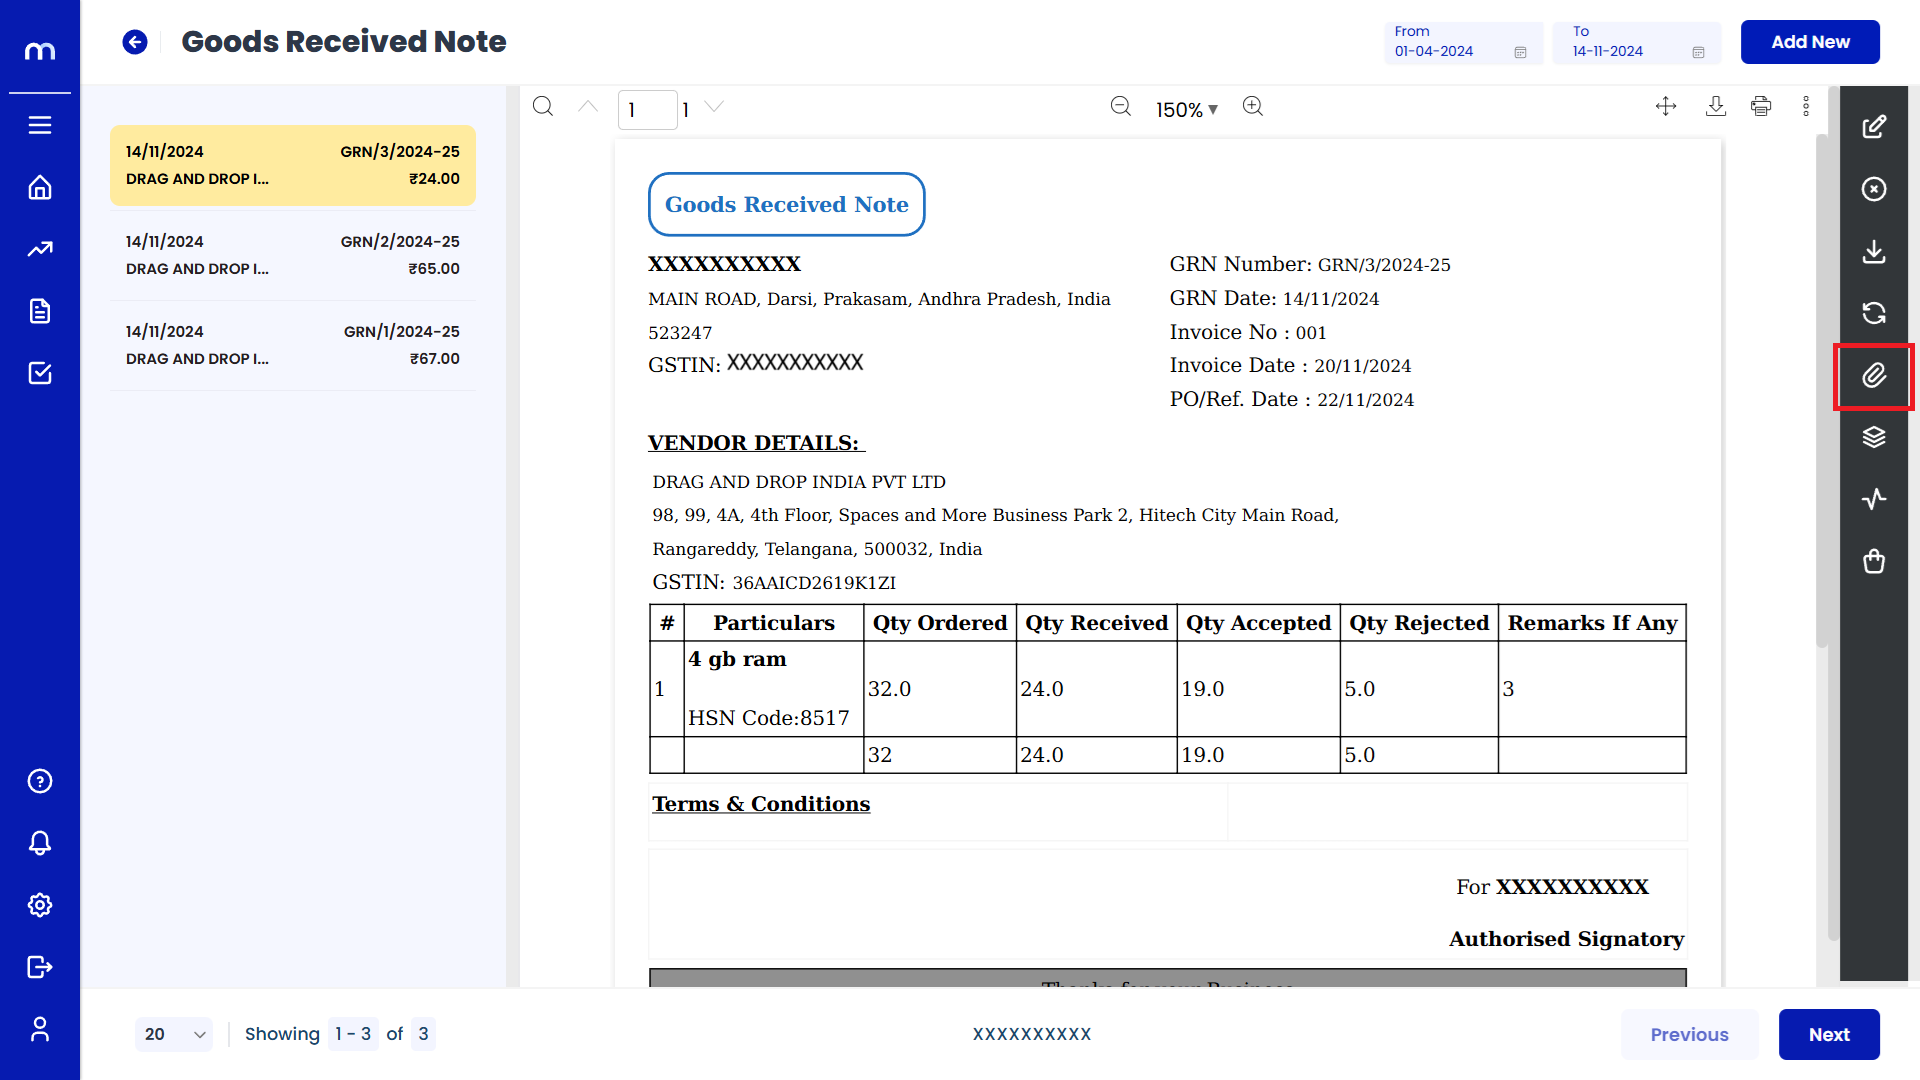Click the Next page button
Viewport: 1920px width, 1080px height.
(x=1828, y=1034)
